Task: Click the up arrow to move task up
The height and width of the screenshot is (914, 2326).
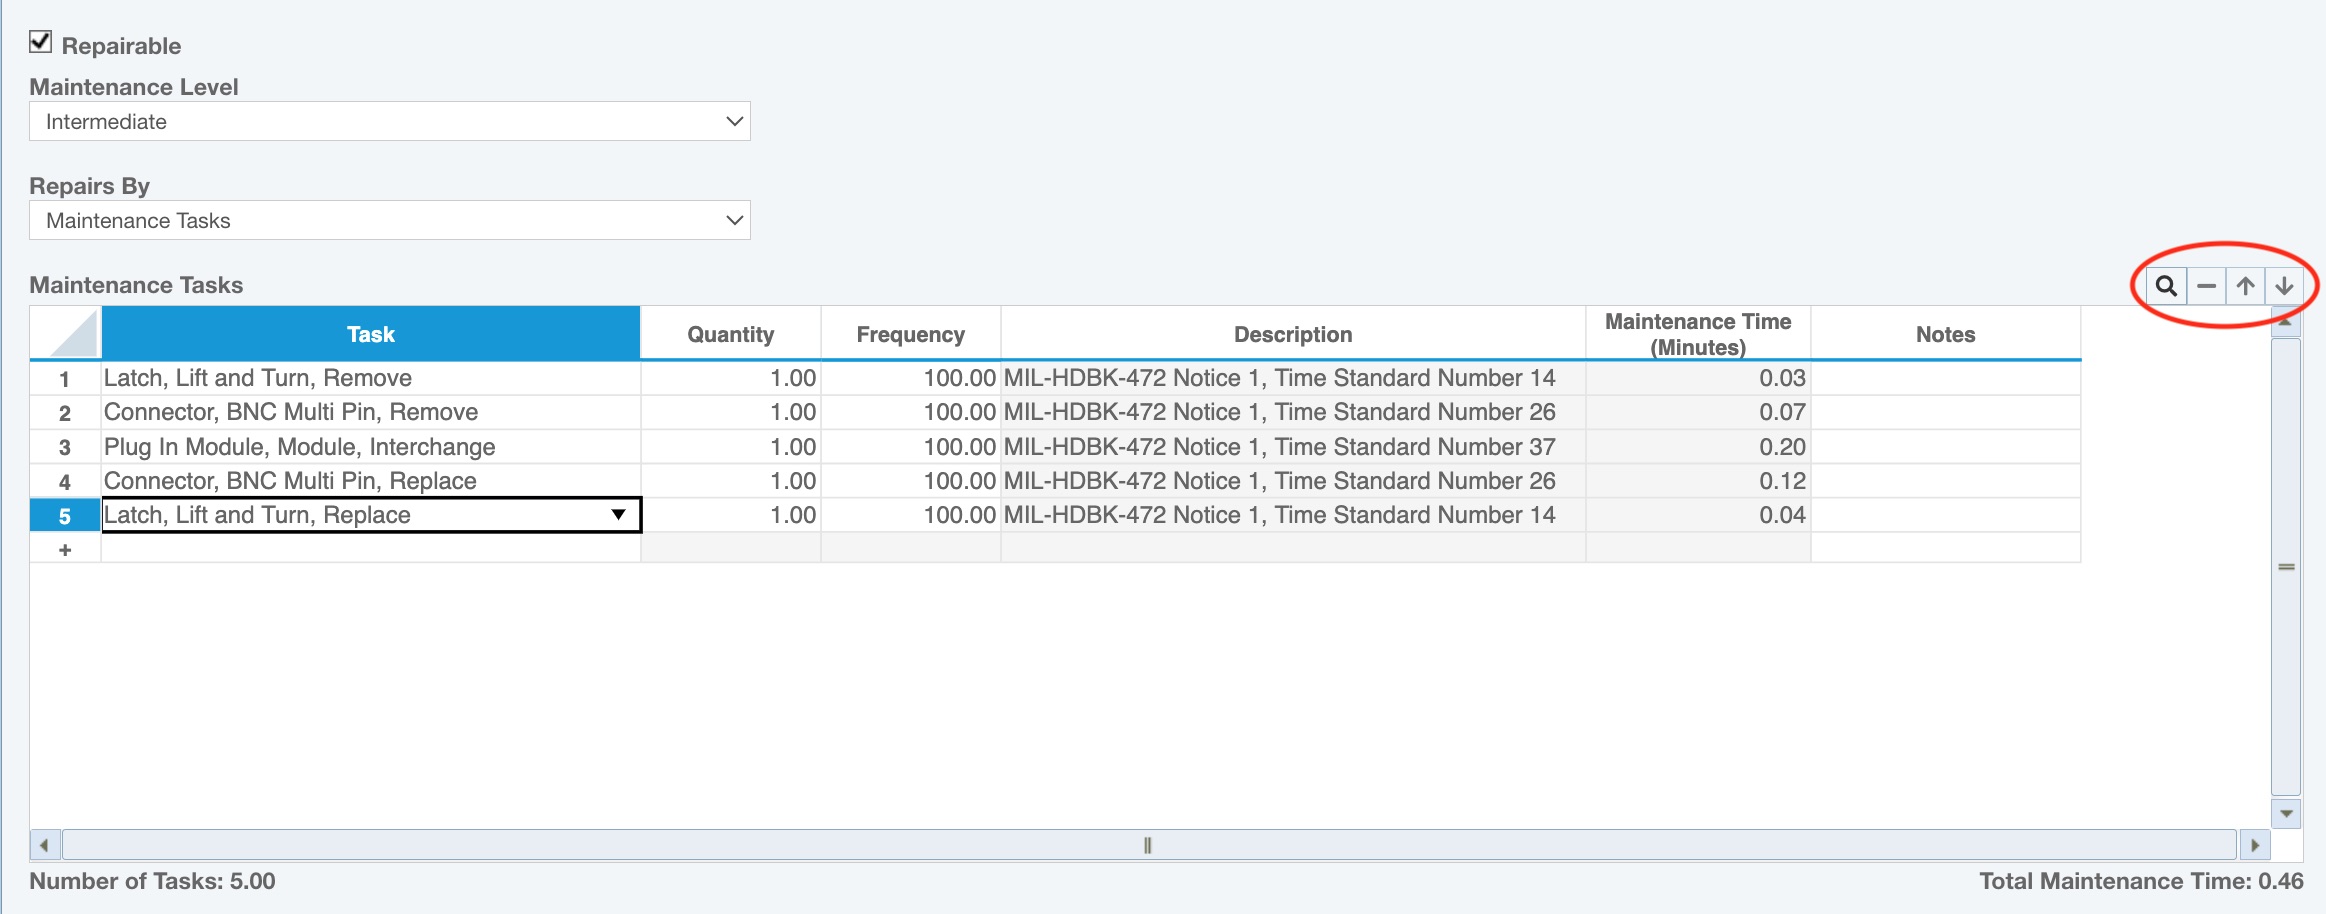Action: (2245, 287)
